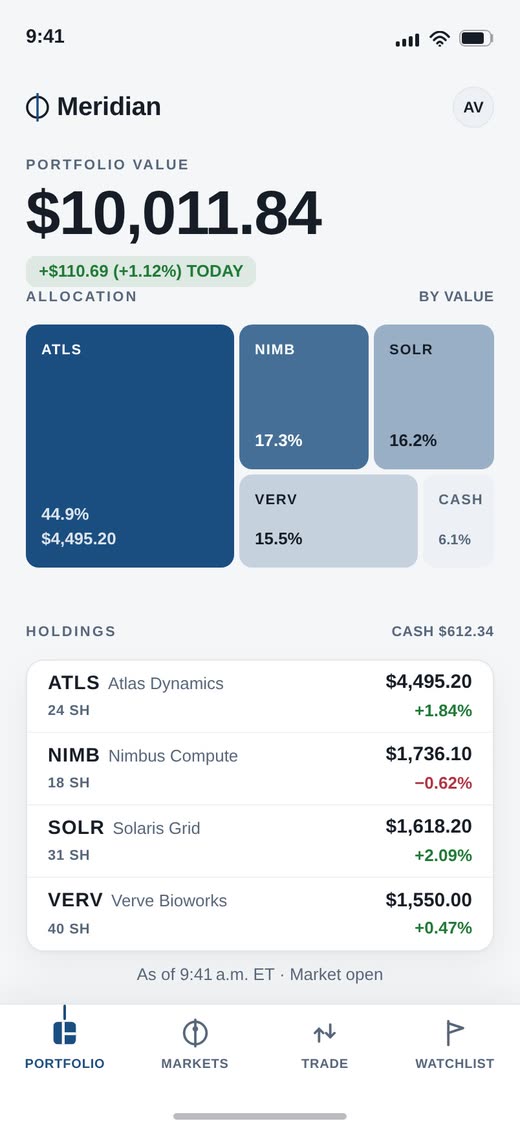The image size is (520, 1130).
Task: Tap the Trade arrows icon
Action: point(325,1033)
